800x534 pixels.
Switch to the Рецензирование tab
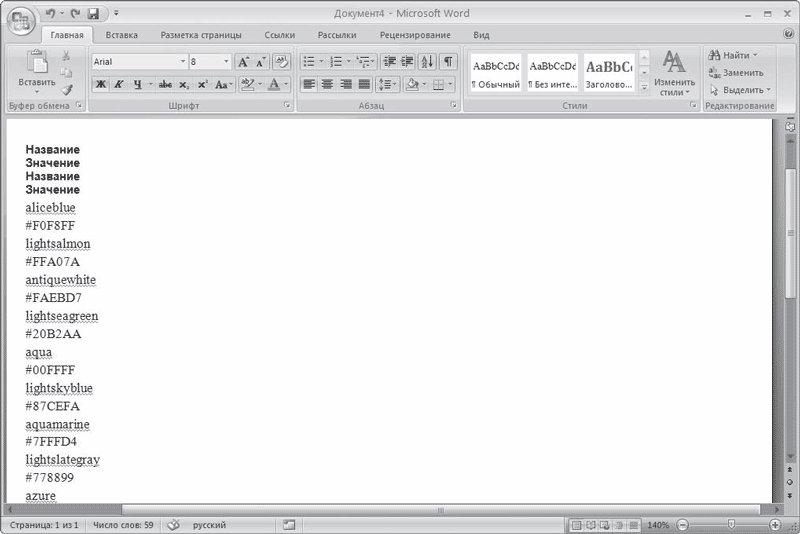click(415, 35)
